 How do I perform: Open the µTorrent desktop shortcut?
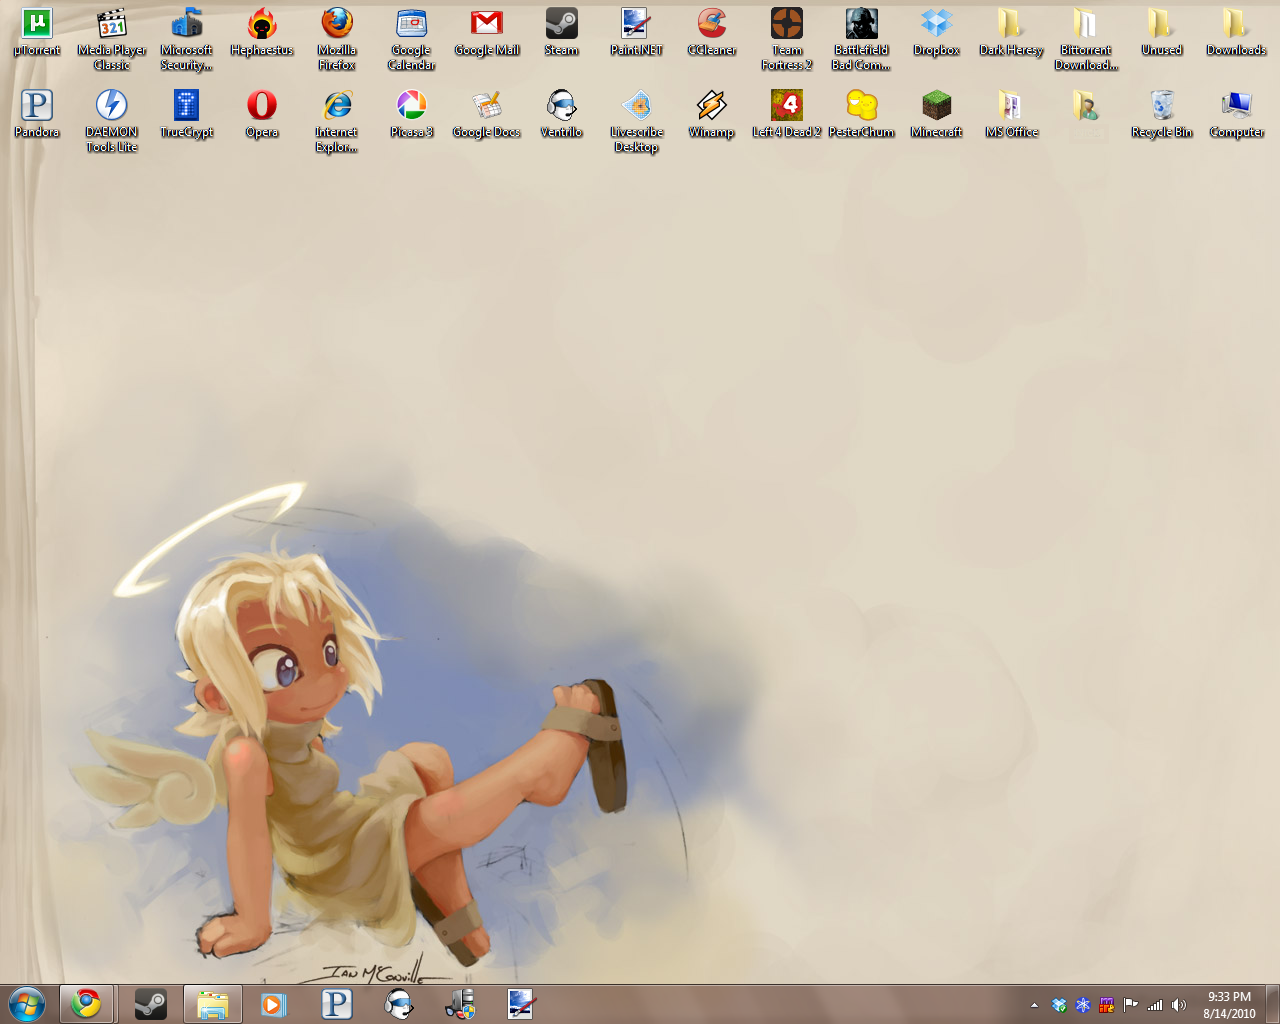pos(37,24)
